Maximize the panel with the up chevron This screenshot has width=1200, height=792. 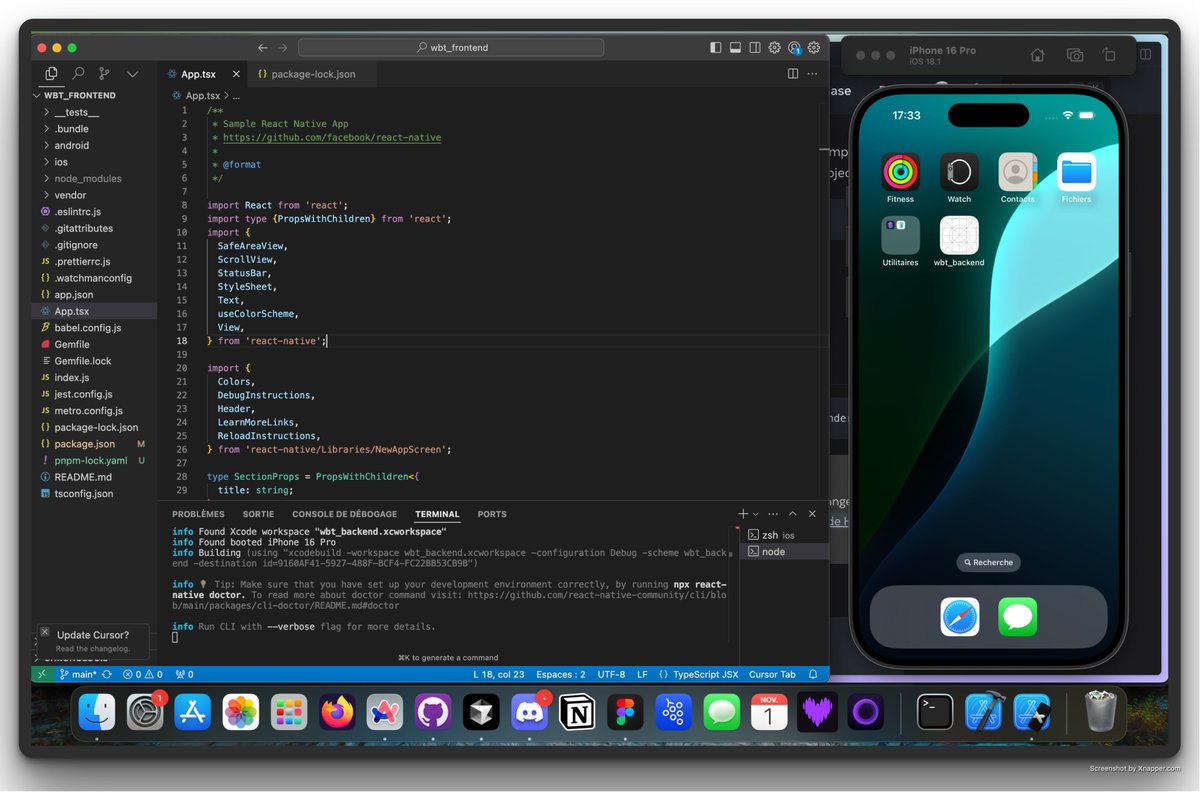click(x=793, y=514)
